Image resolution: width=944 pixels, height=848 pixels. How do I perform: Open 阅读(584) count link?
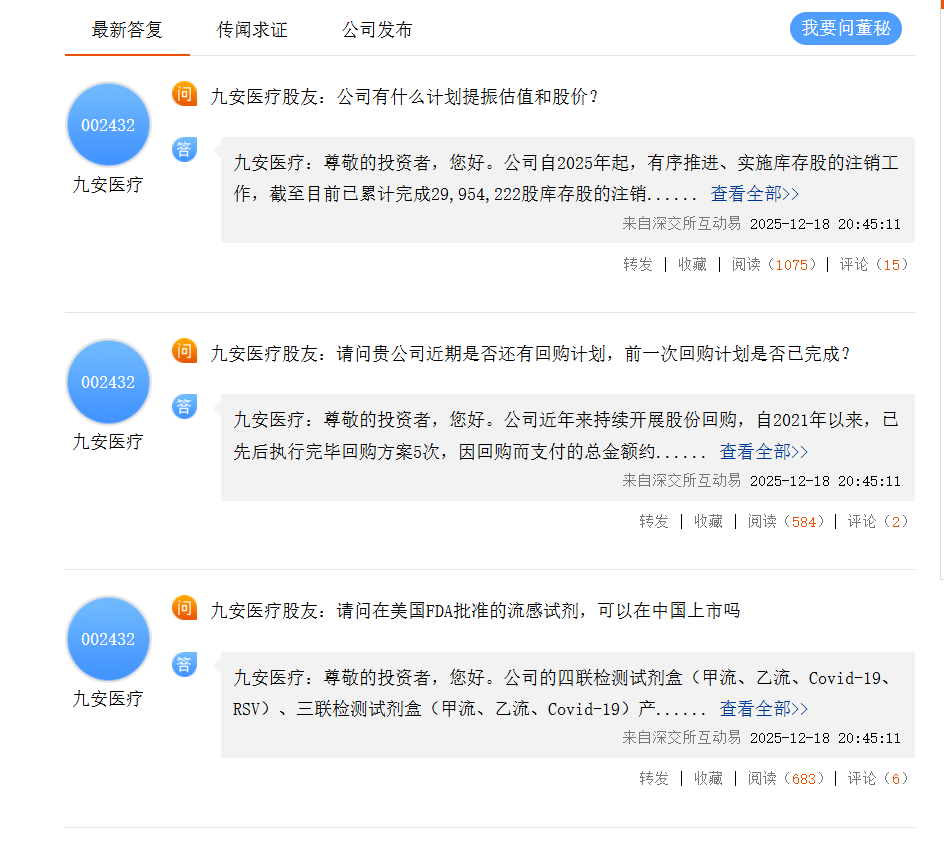point(786,521)
